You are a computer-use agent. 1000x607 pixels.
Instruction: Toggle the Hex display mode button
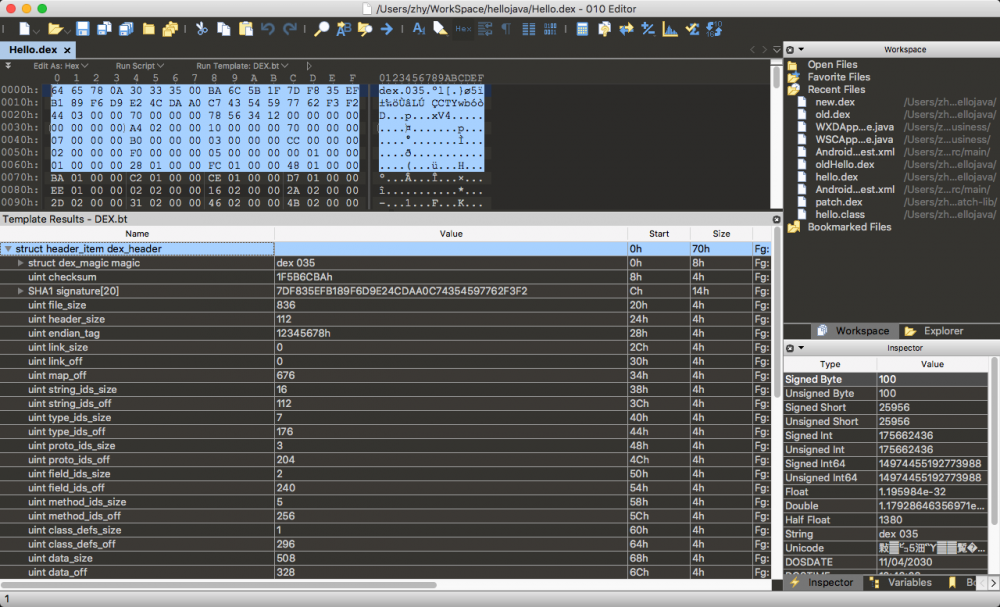click(x=463, y=29)
